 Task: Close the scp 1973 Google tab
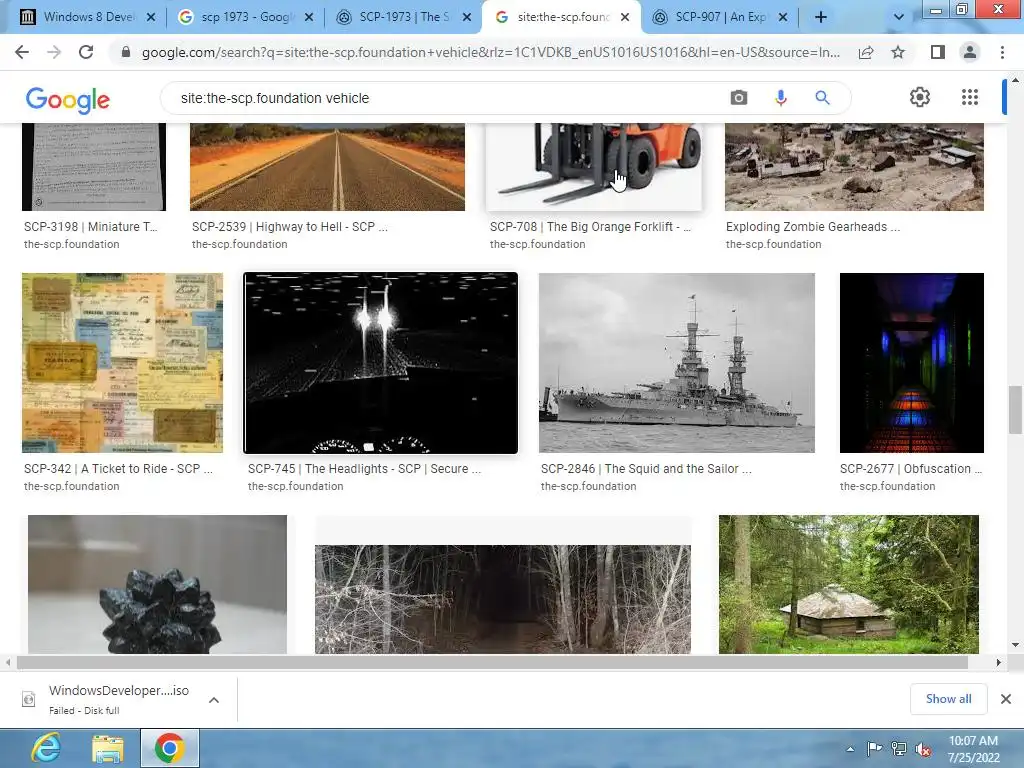pyautogui.click(x=309, y=17)
